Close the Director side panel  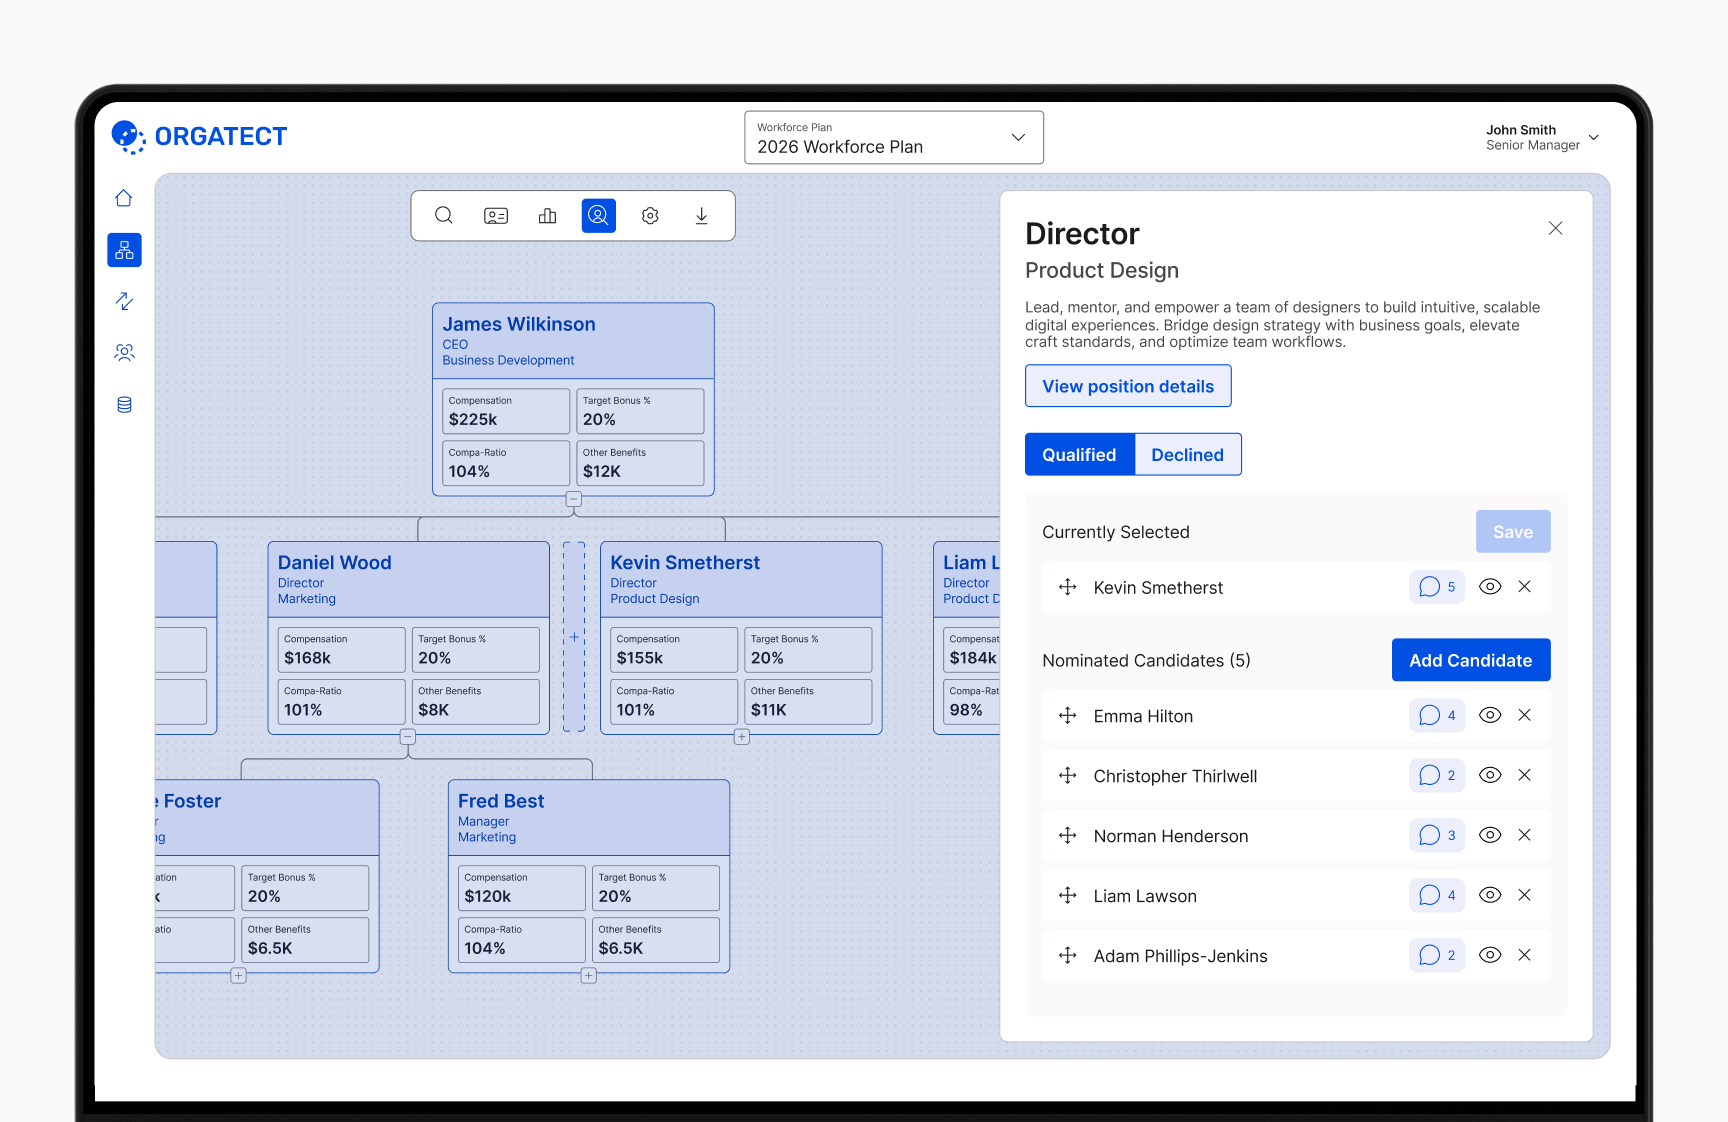[1556, 229]
